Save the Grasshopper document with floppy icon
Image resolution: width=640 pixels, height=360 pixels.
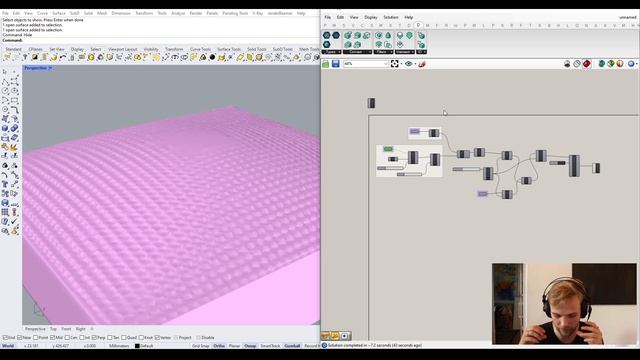tap(336, 64)
